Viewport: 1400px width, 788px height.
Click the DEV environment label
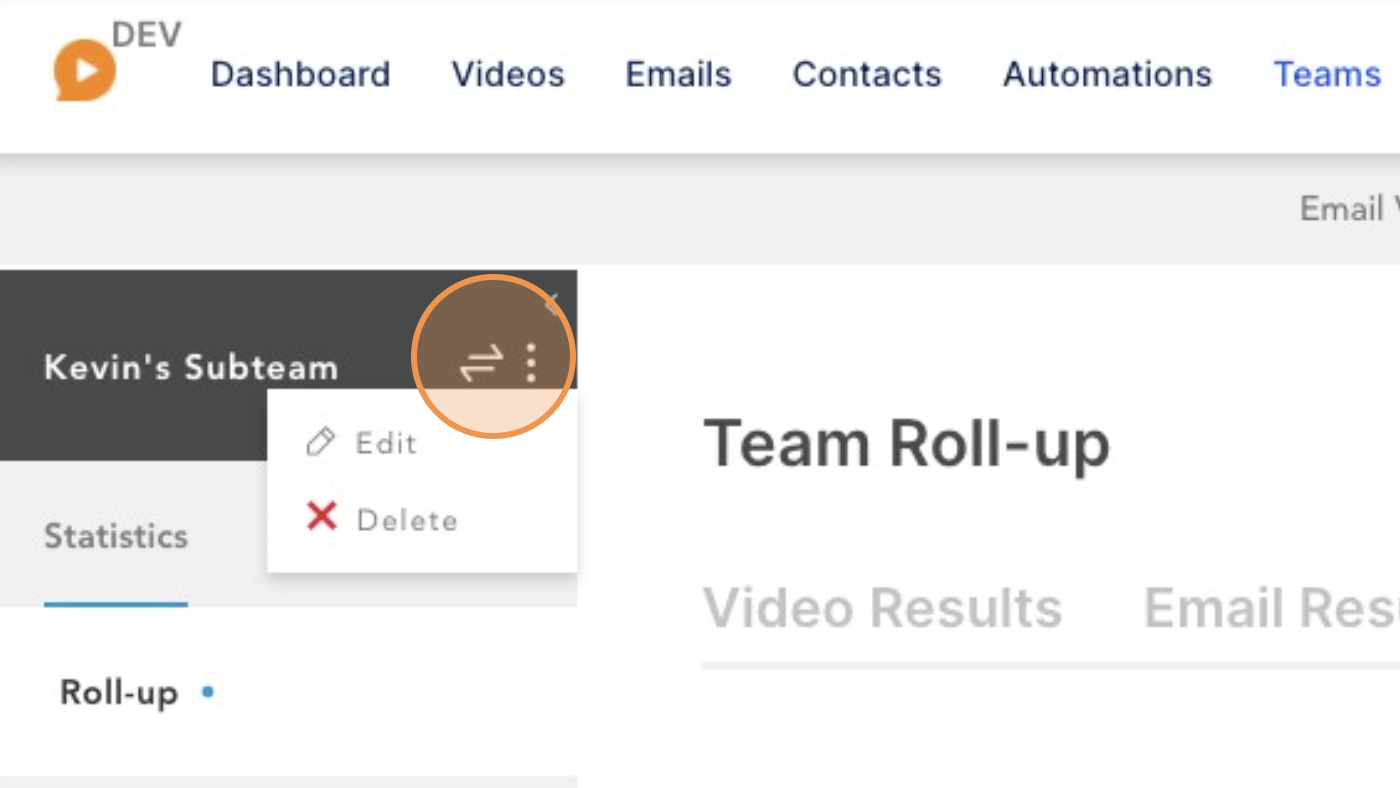coord(147,35)
